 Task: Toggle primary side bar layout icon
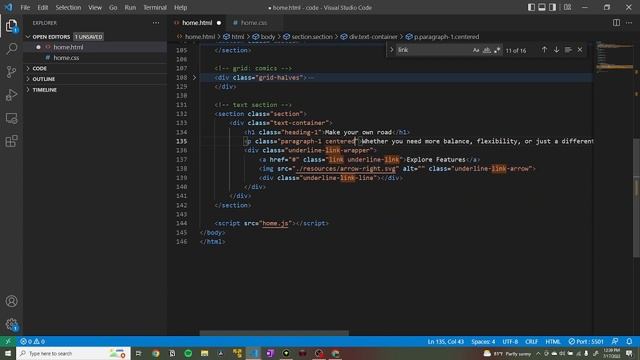531,7
